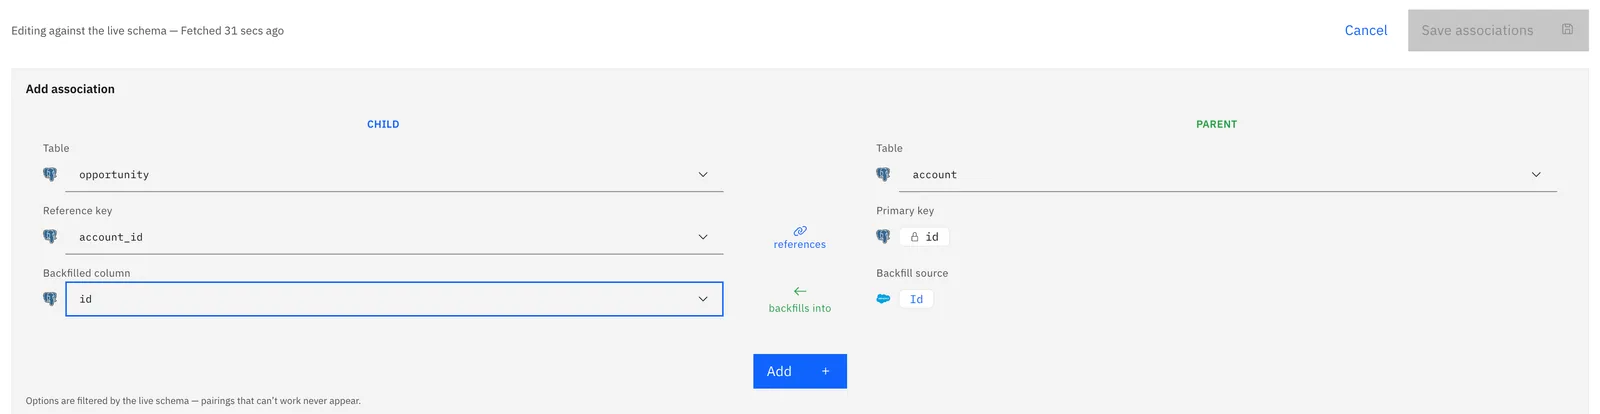Click the PostgreSQL icon beside opportunity table
The width and height of the screenshot is (1600, 414).
[50, 174]
